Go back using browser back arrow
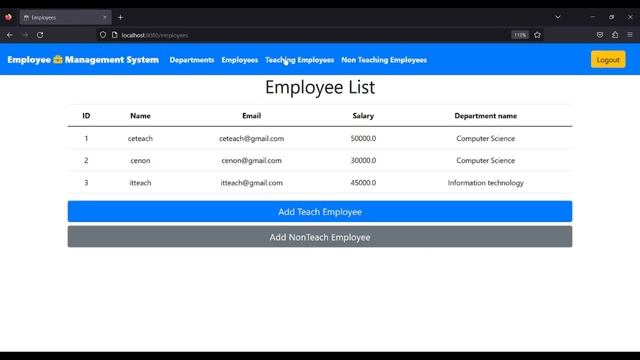Viewport: 640px width, 360px height. click(10, 35)
